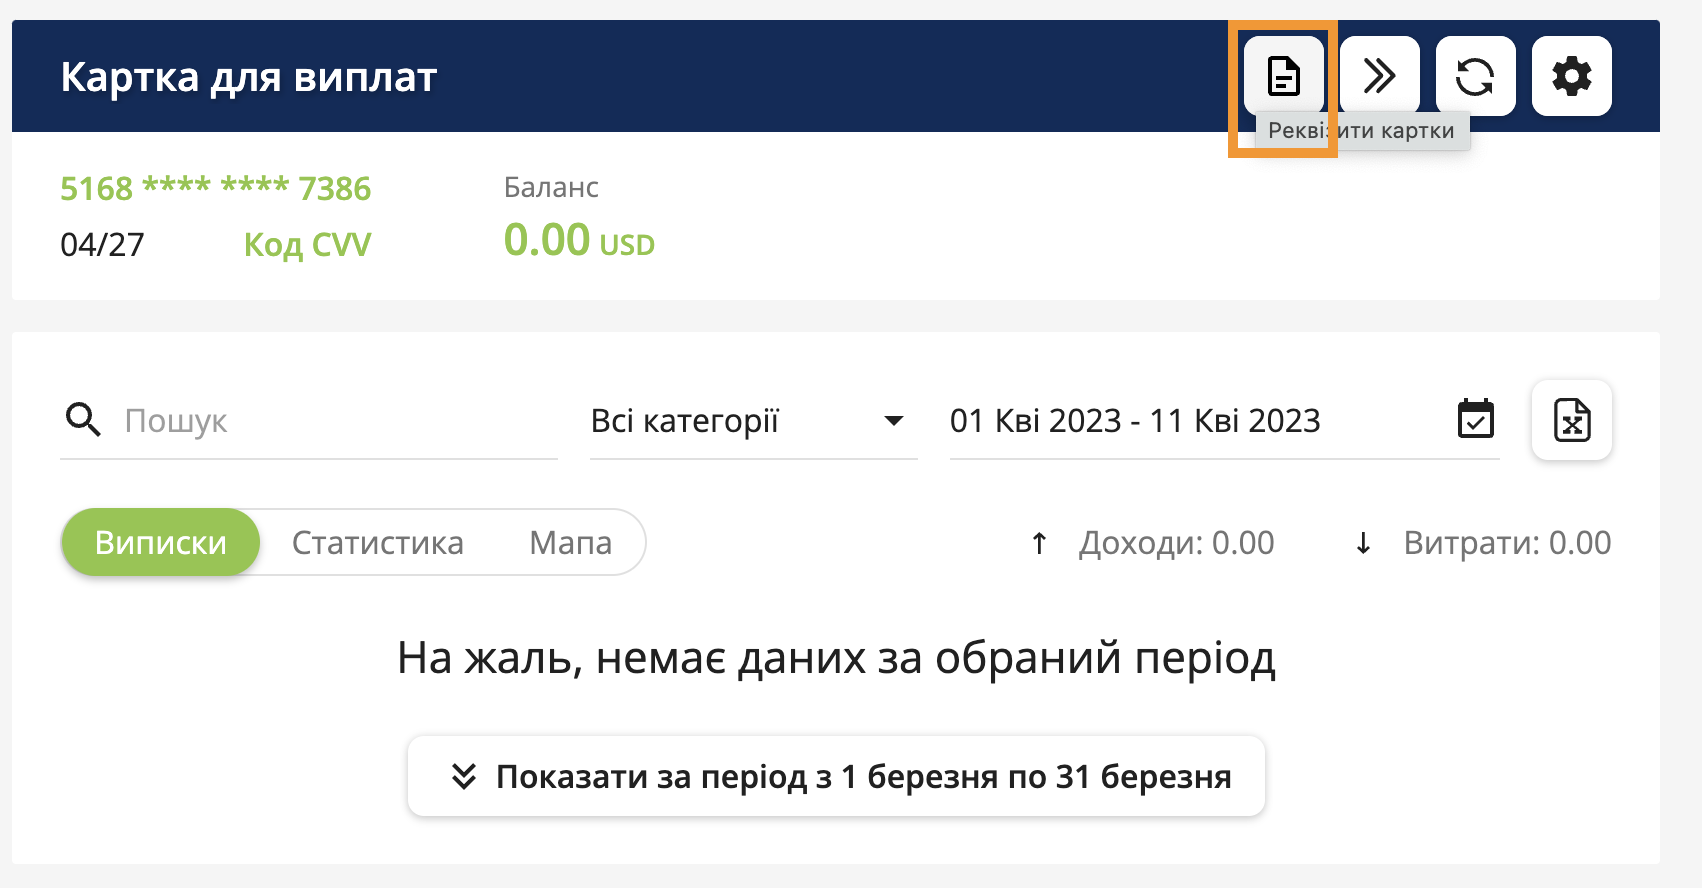
Task: Click the masked card number 5168 7386
Action: tap(215, 188)
